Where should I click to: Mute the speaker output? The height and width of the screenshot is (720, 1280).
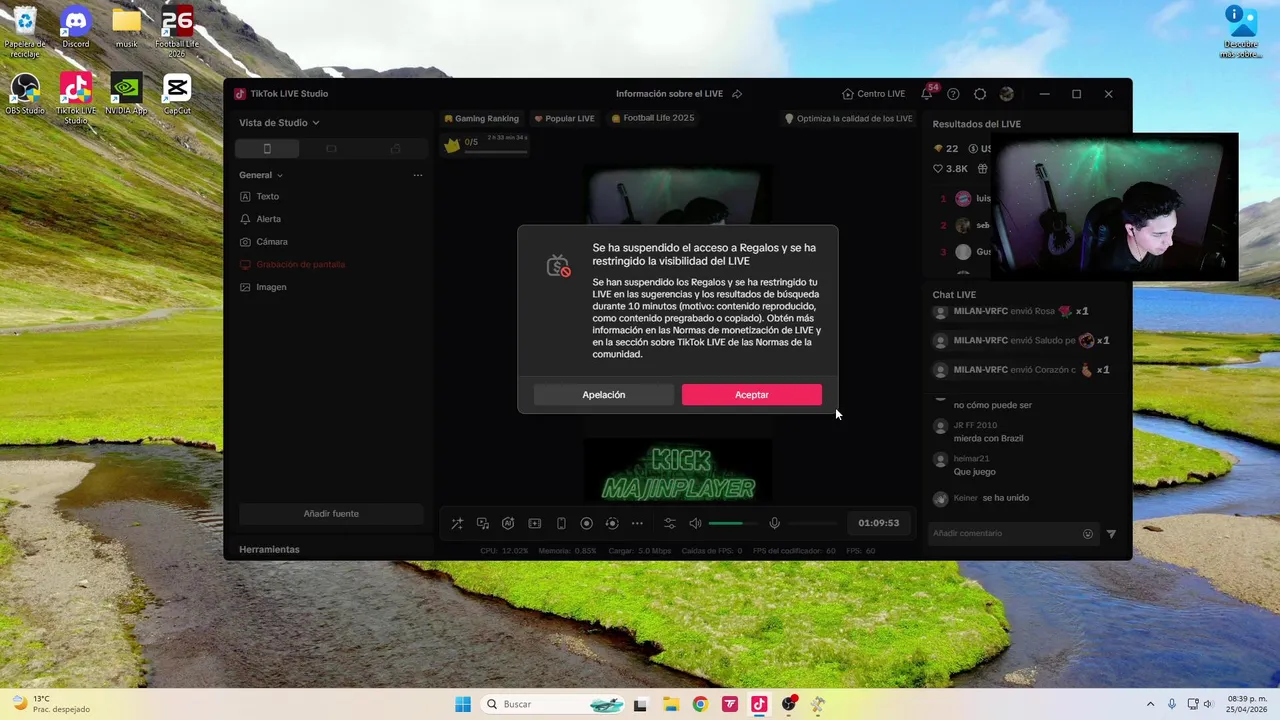[x=695, y=523]
